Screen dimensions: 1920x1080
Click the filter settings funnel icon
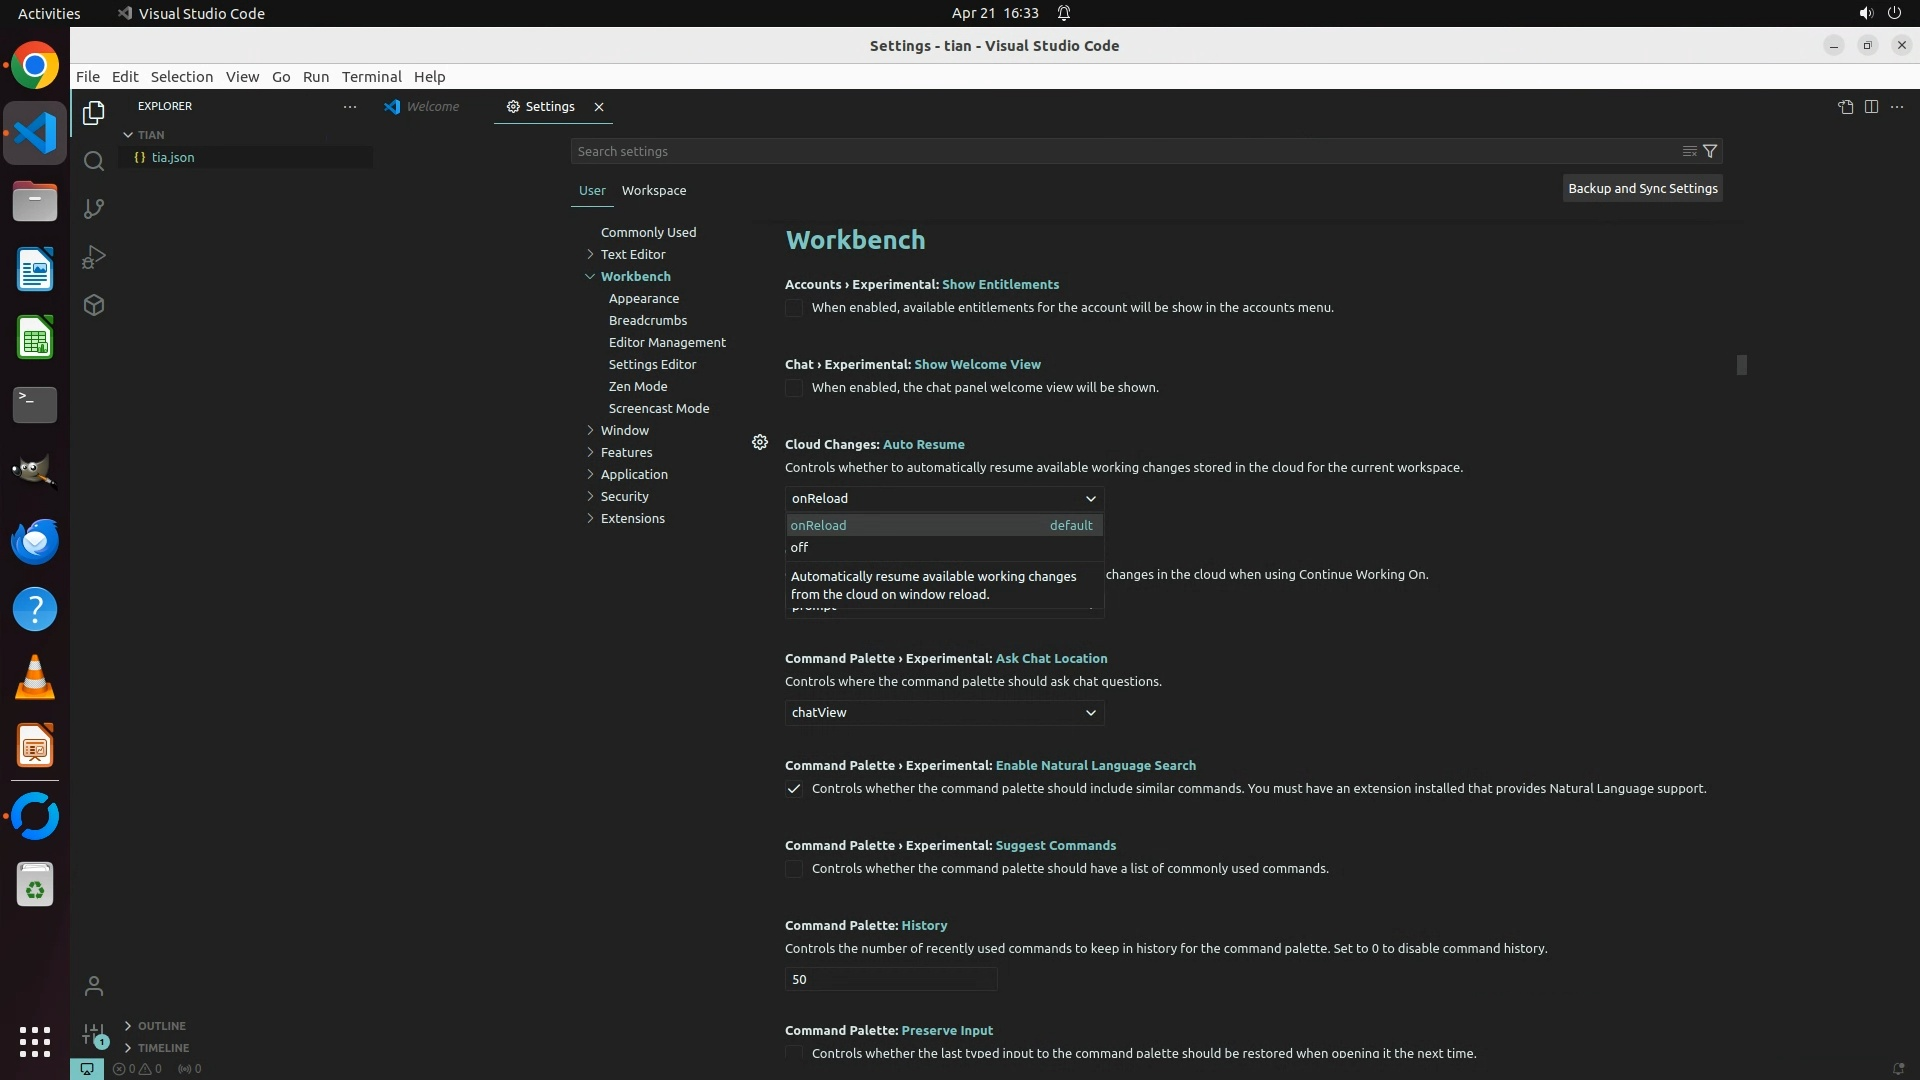(x=1710, y=151)
